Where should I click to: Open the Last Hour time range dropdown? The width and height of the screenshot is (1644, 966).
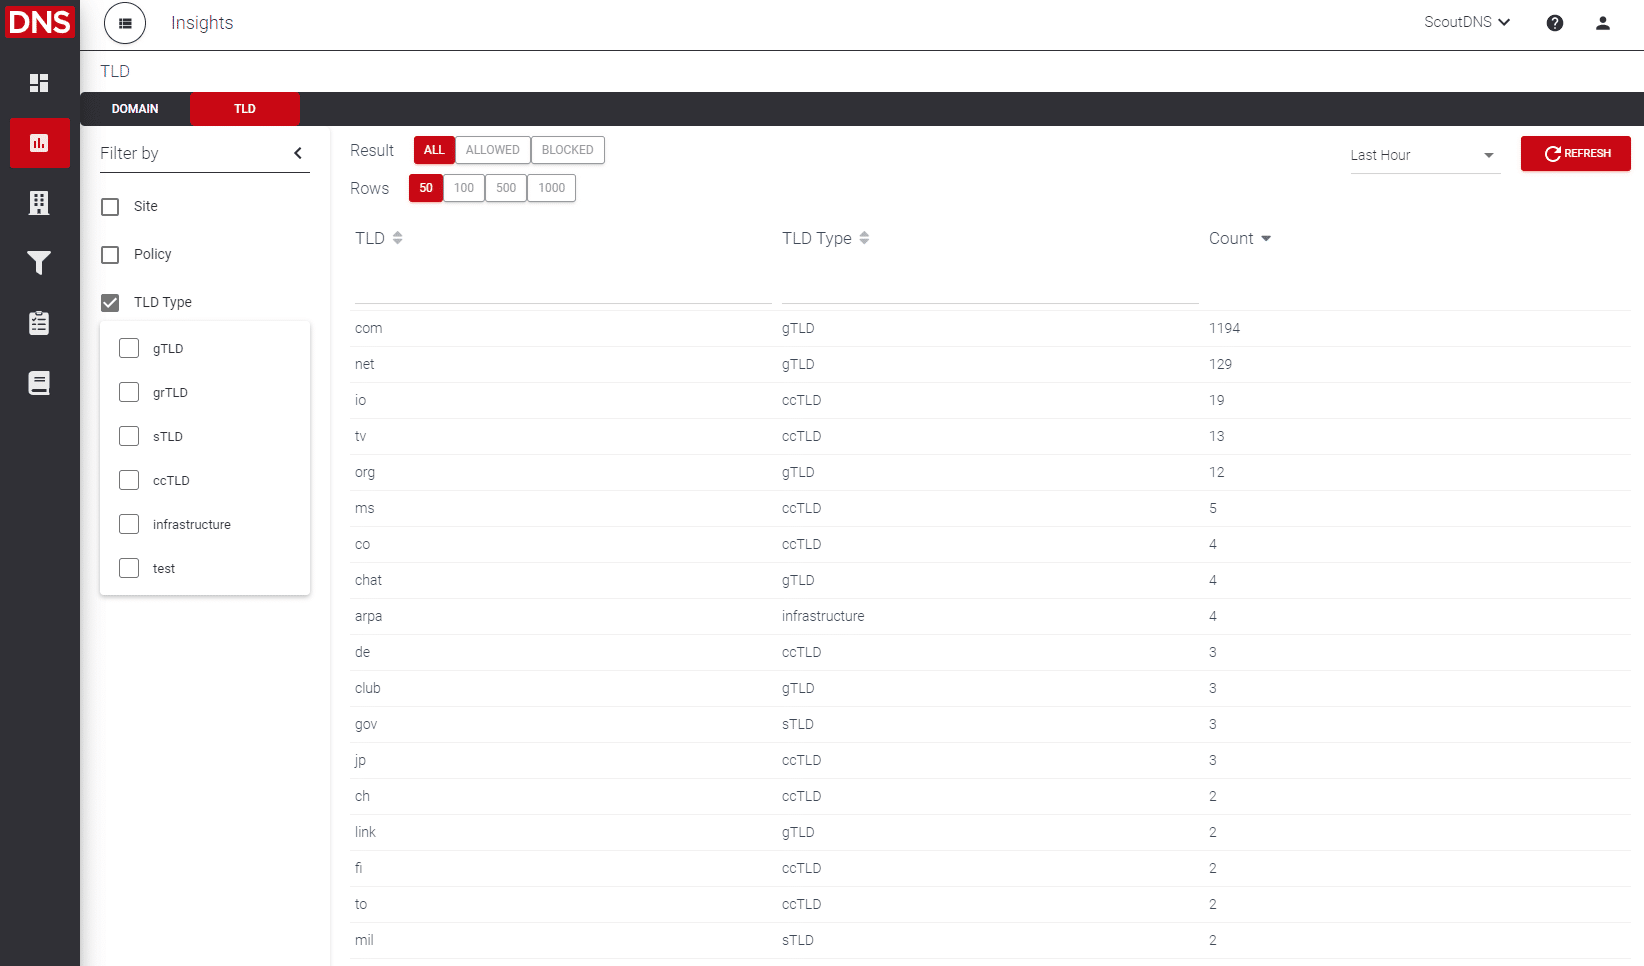(x=1425, y=155)
